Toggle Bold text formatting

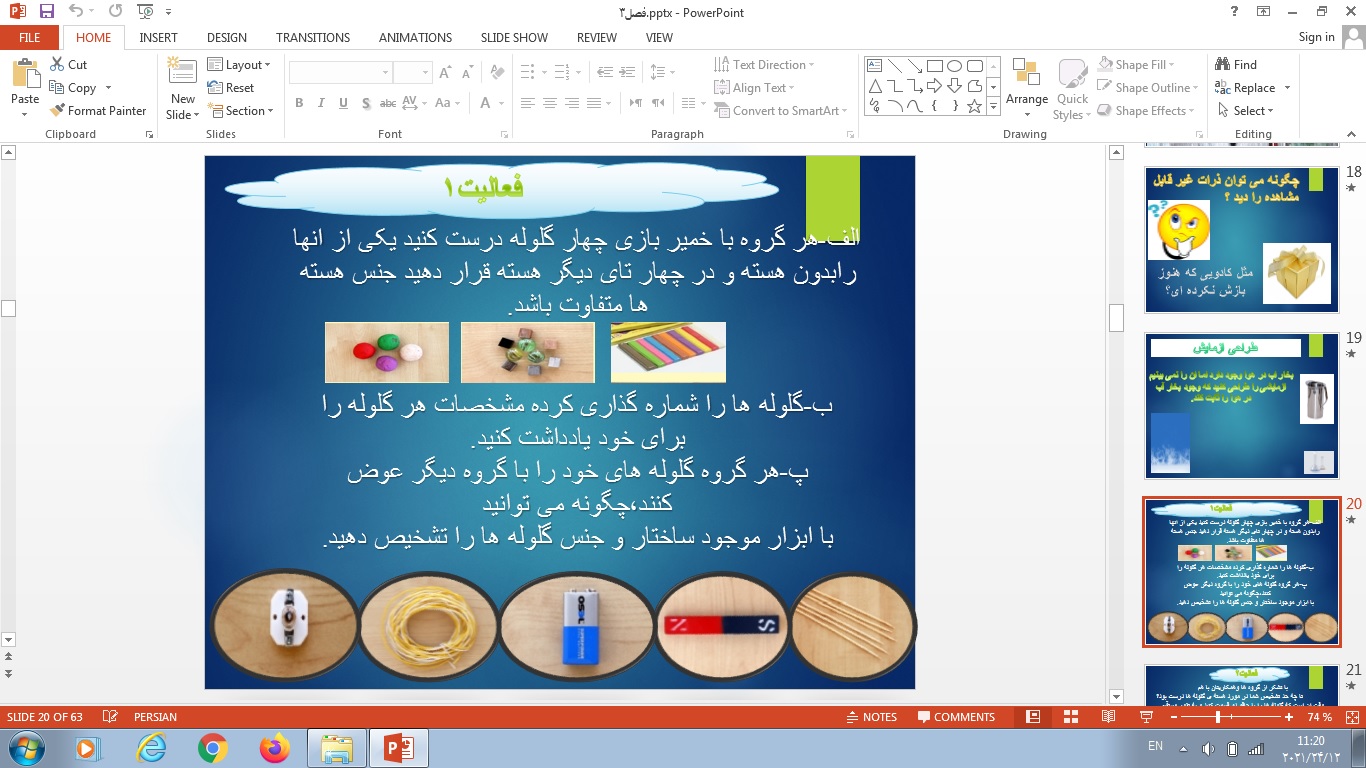click(299, 103)
